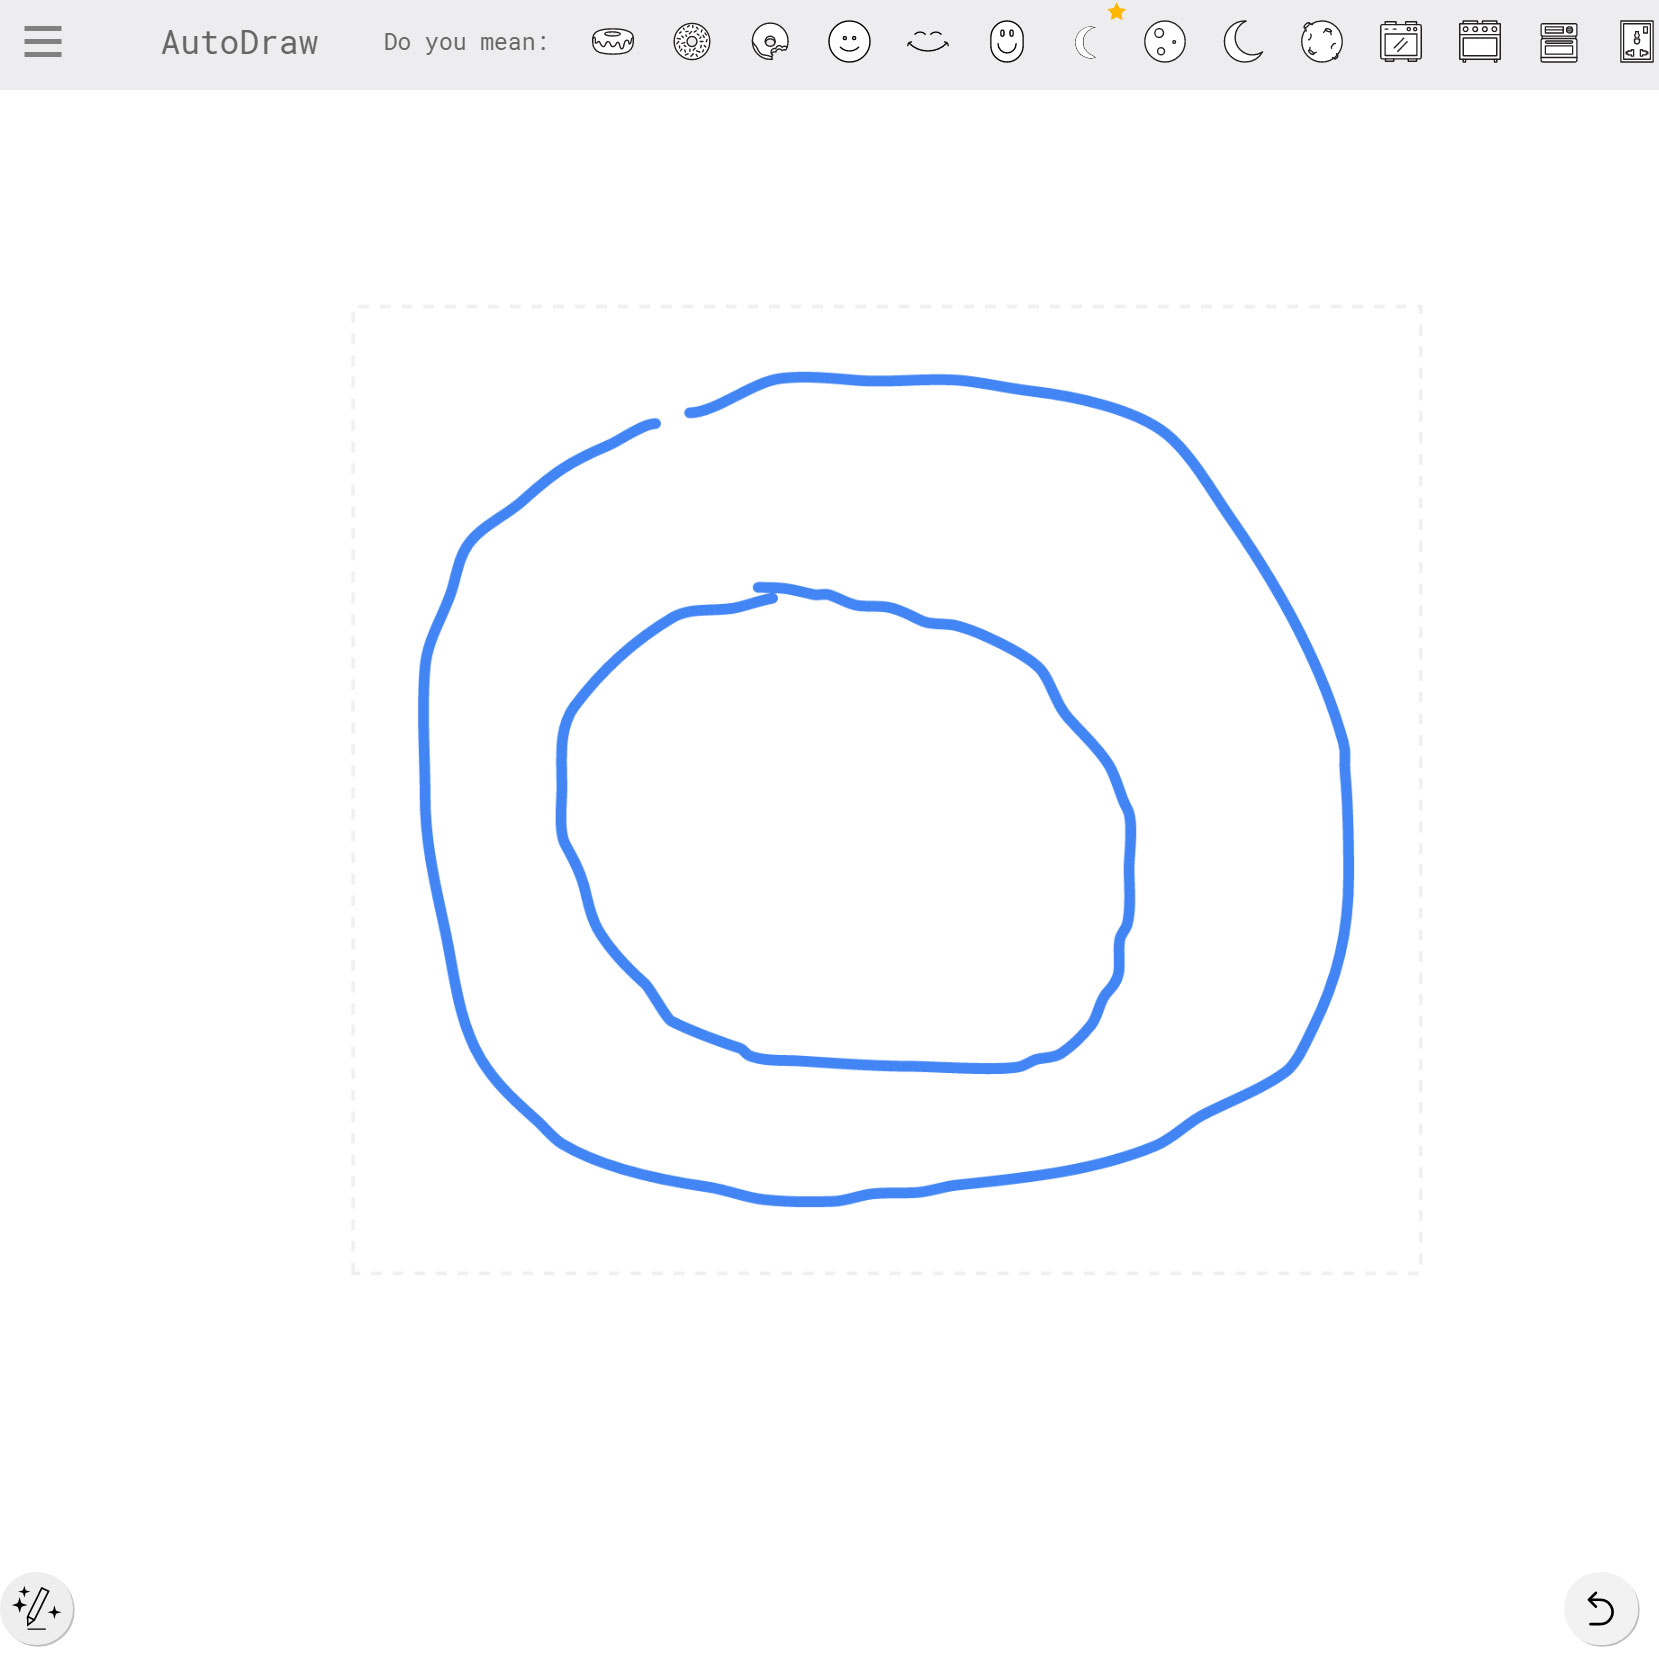Click the AutoDraw title
Viewport: 1659px width, 1659px height.
point(240,43)
